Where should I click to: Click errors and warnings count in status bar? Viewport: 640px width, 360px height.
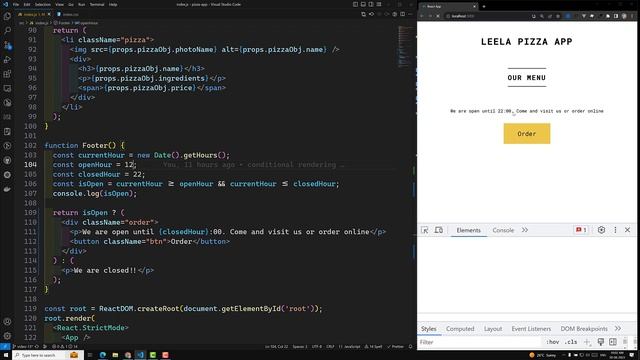64,347
